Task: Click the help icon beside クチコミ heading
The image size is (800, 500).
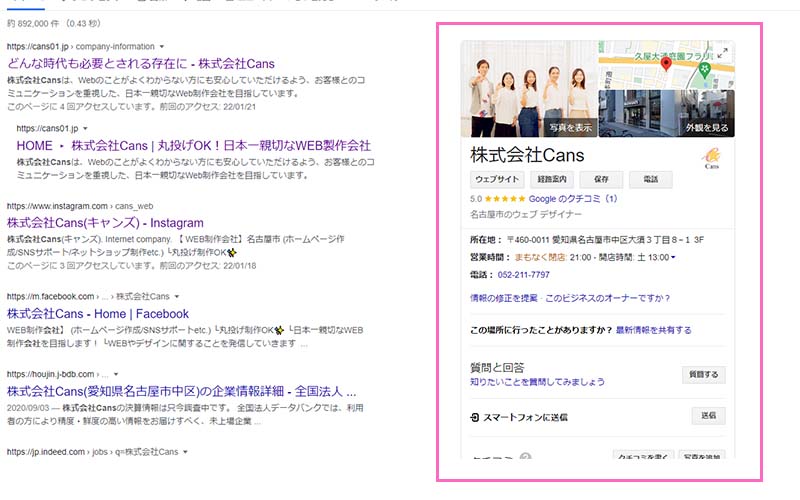Action: [x=525, y=459]
